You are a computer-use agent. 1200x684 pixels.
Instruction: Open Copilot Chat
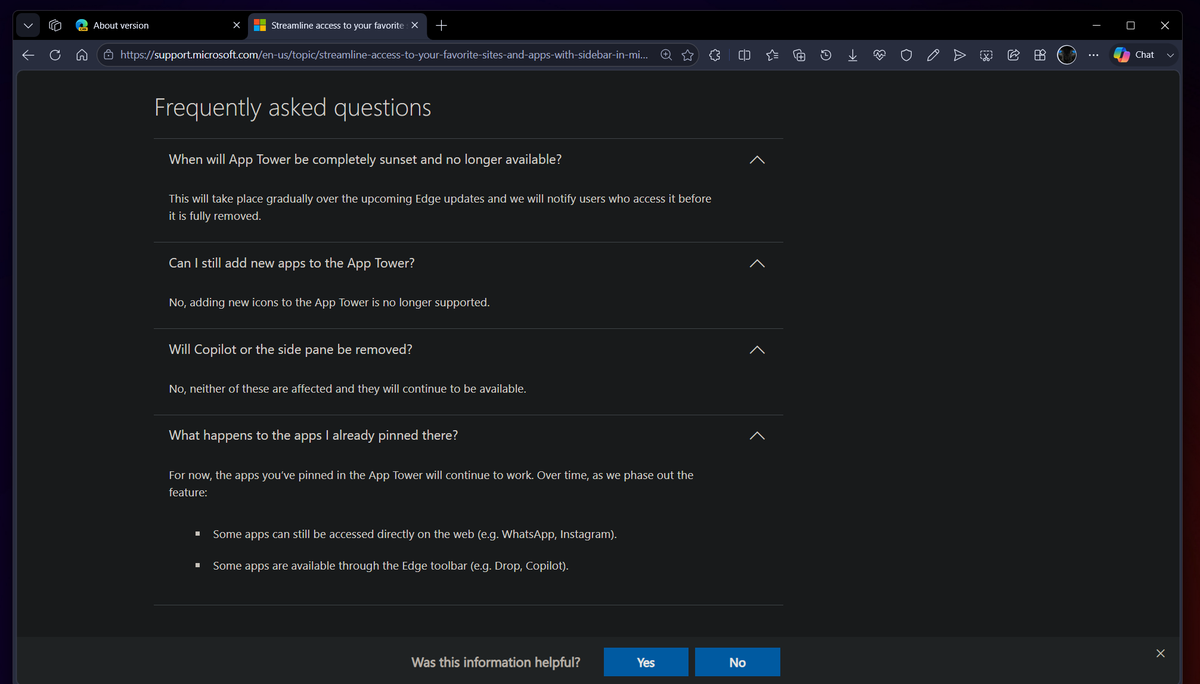click(1134, 55)
